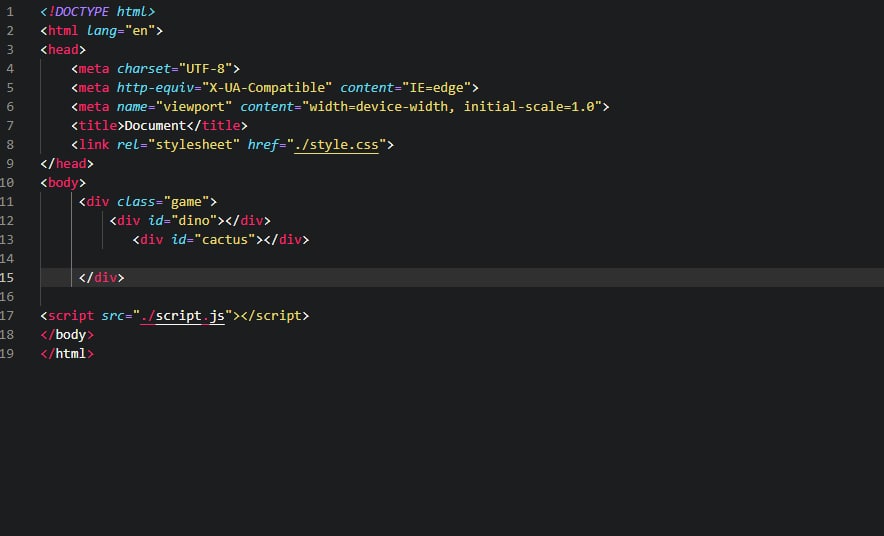Select line number 15 in gutter

pyautogui.click(x=7, y=278)
